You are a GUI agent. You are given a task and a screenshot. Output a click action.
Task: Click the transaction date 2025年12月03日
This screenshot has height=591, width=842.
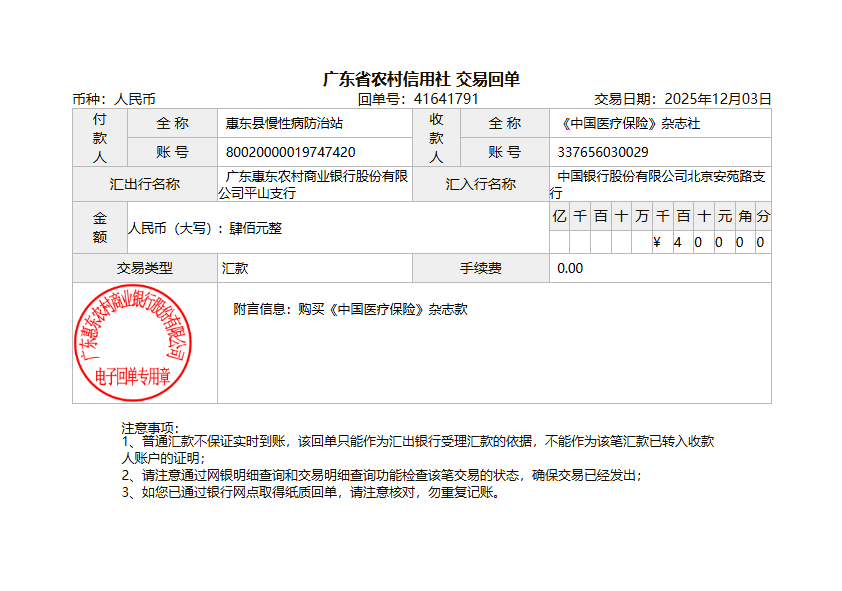click(x=718, y=99)
